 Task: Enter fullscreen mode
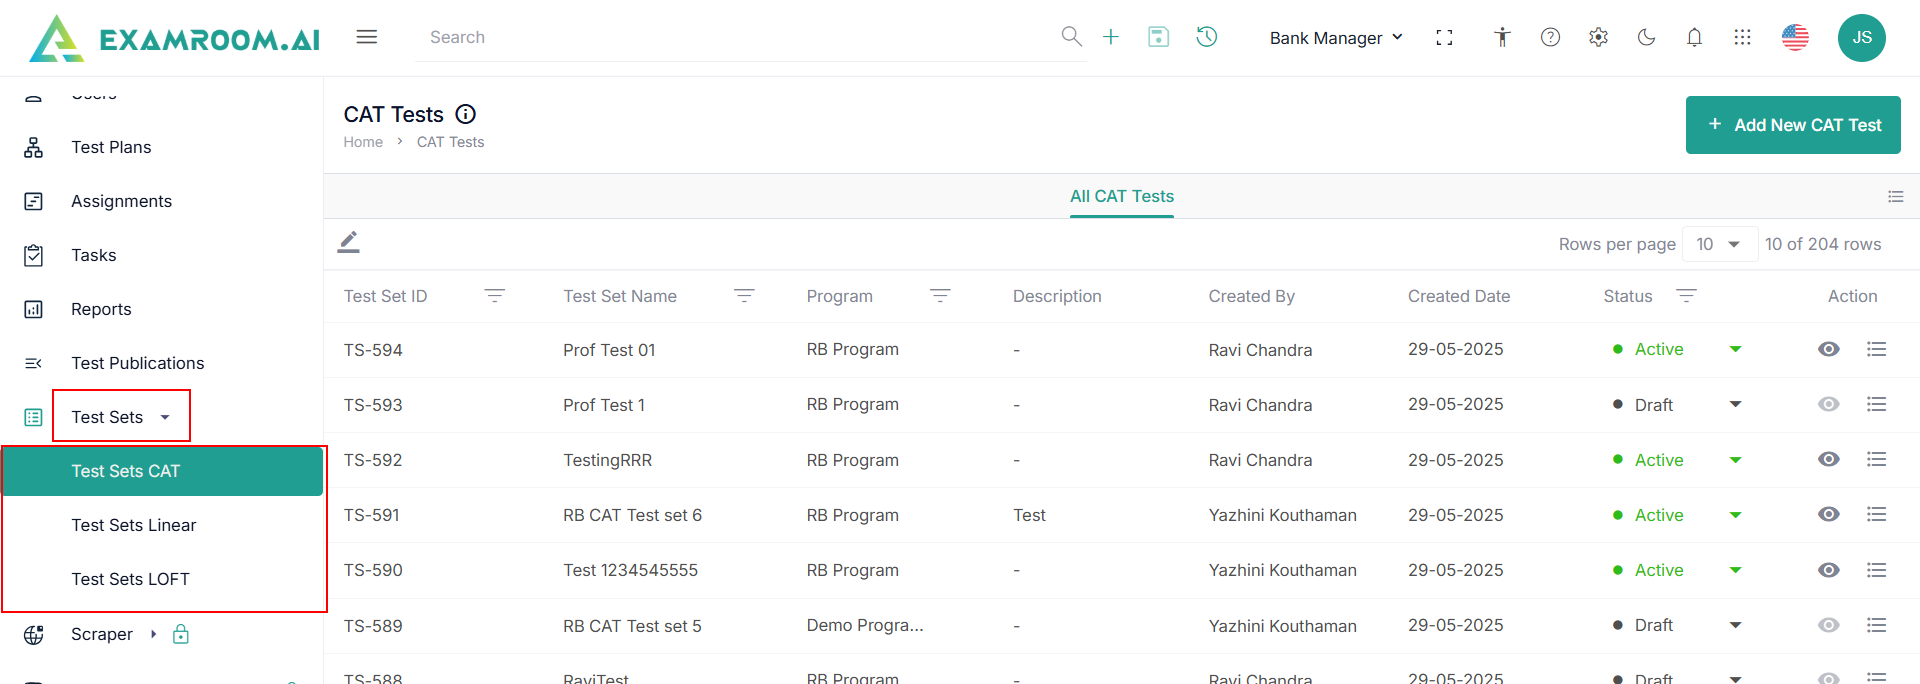[x=1444, y=37]
